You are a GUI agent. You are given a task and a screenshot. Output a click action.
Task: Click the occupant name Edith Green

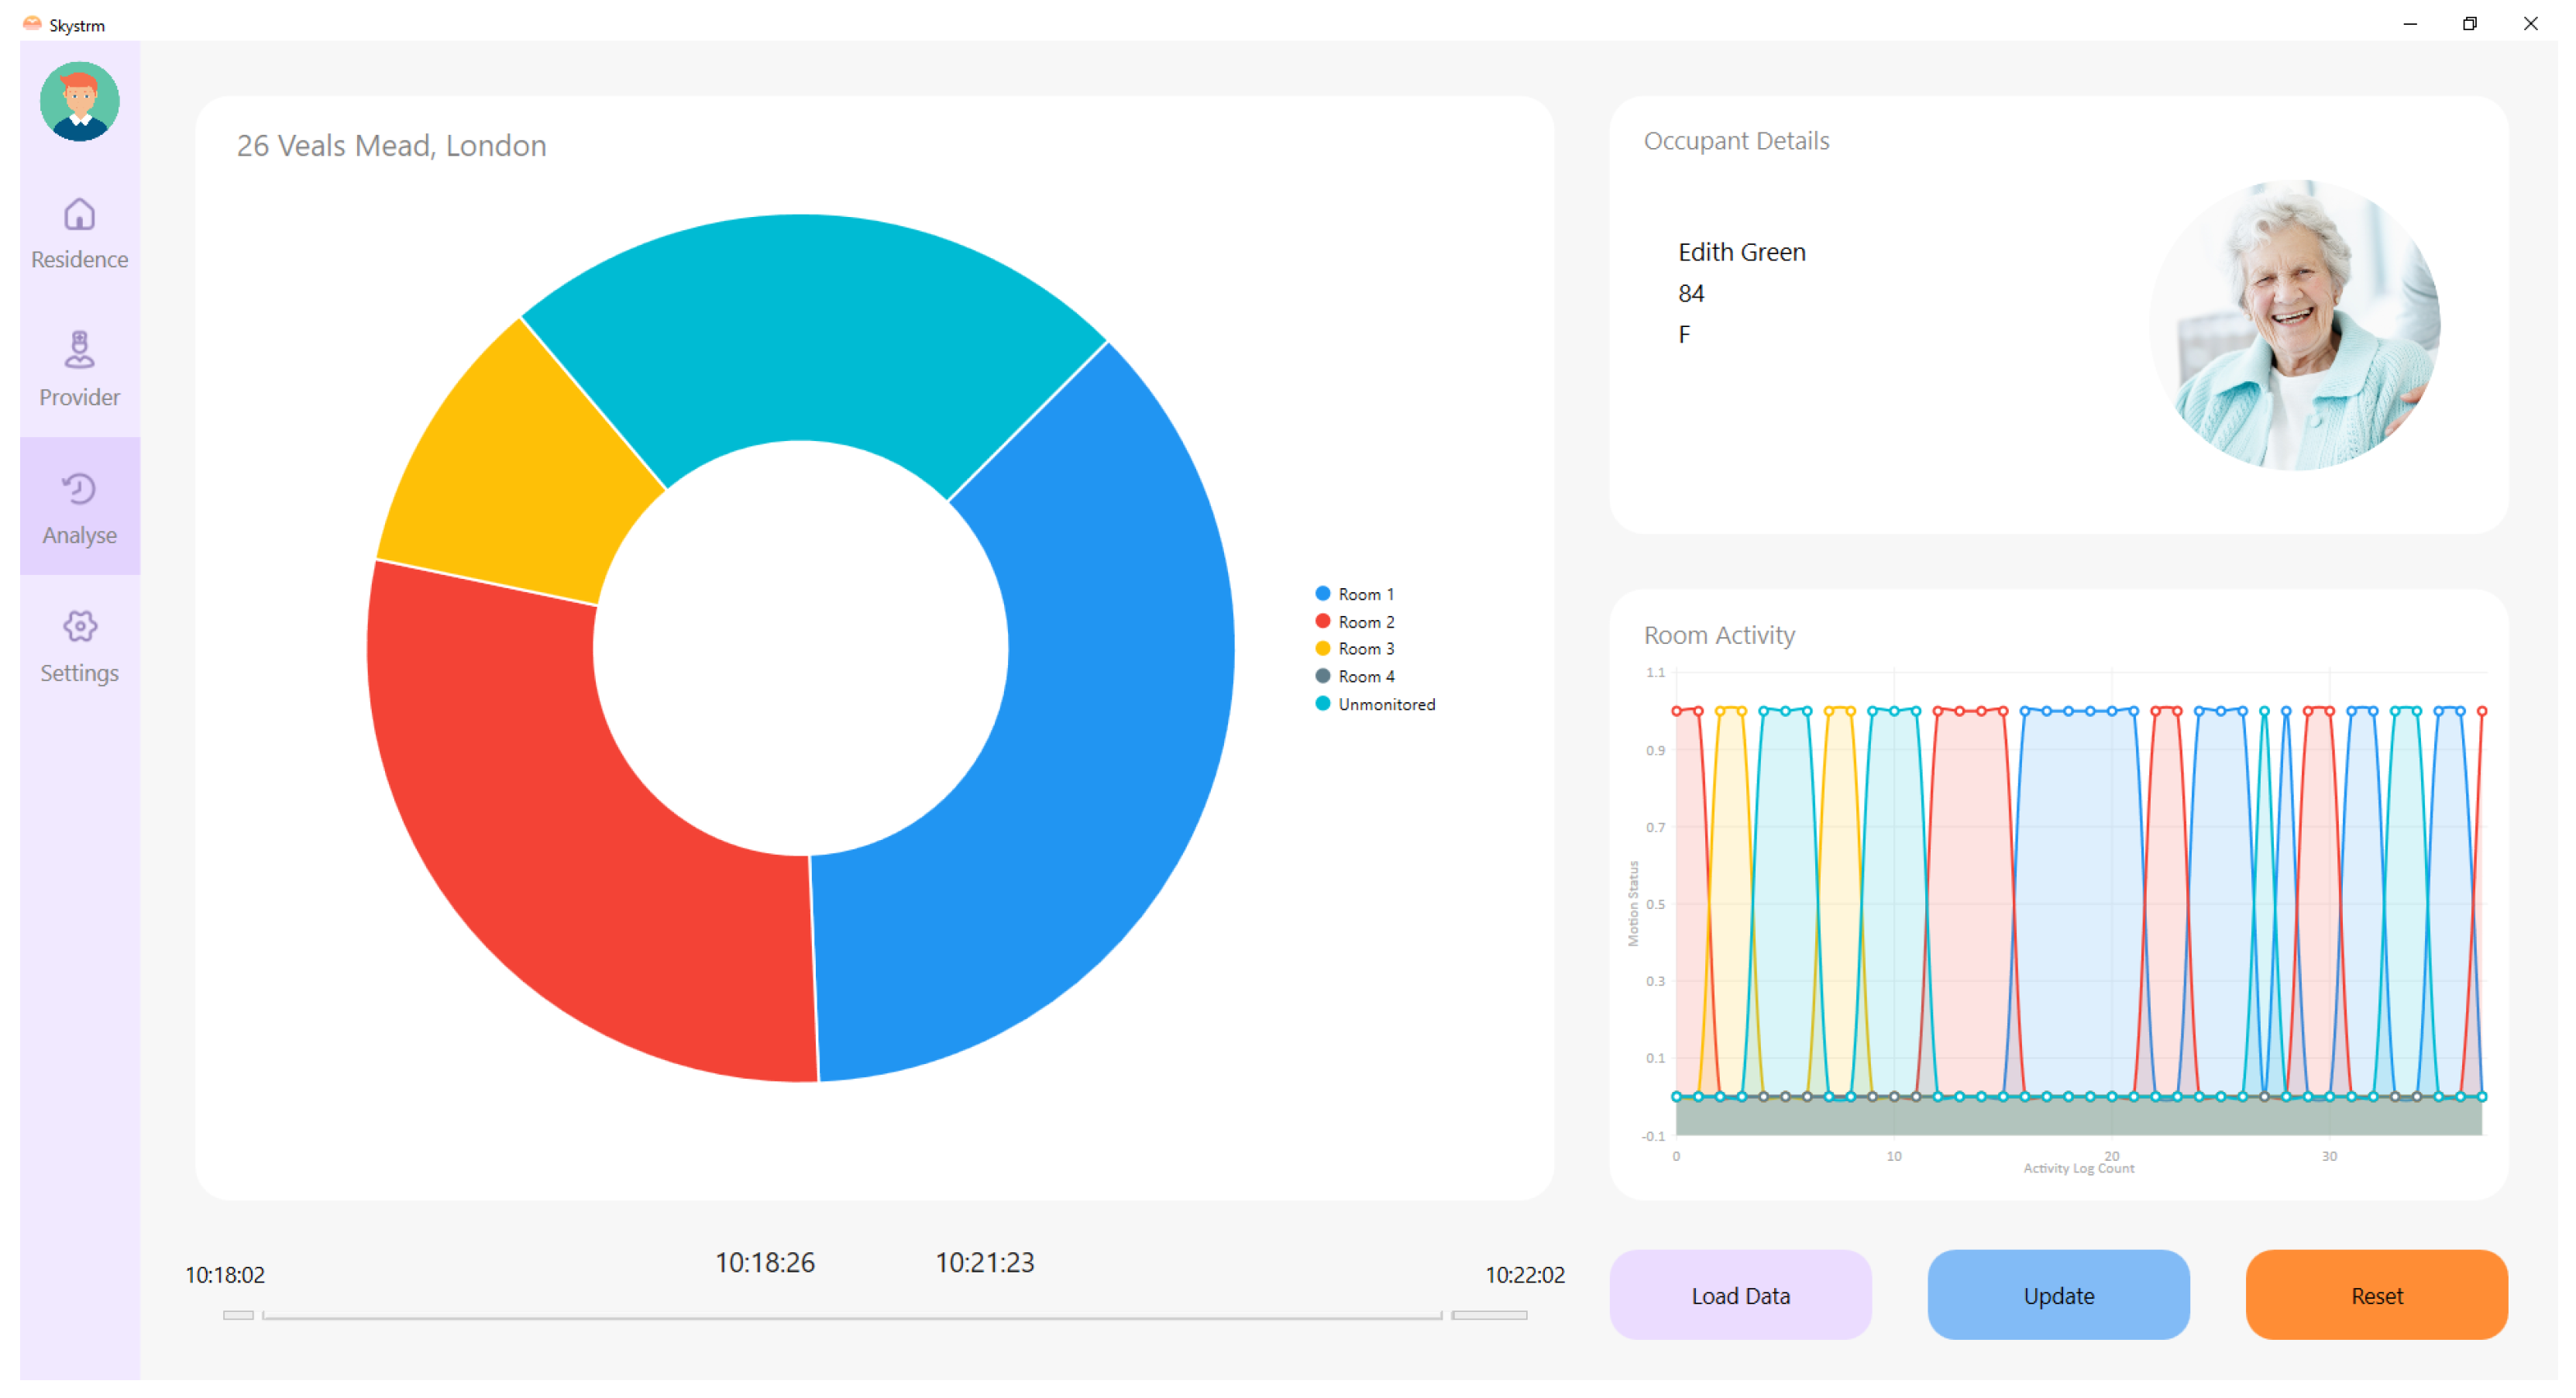coord(1741,252)
